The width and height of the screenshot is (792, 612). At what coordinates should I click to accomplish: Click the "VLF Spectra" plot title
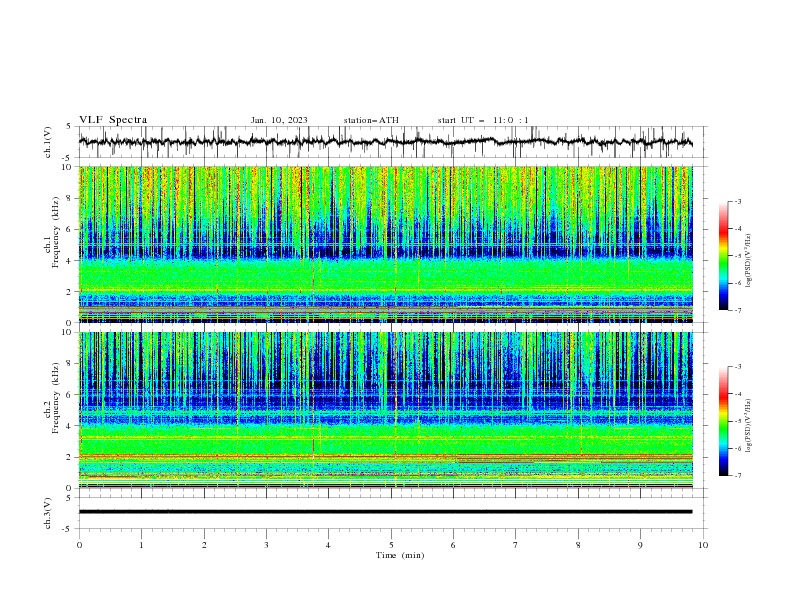(x=113, y=120)
